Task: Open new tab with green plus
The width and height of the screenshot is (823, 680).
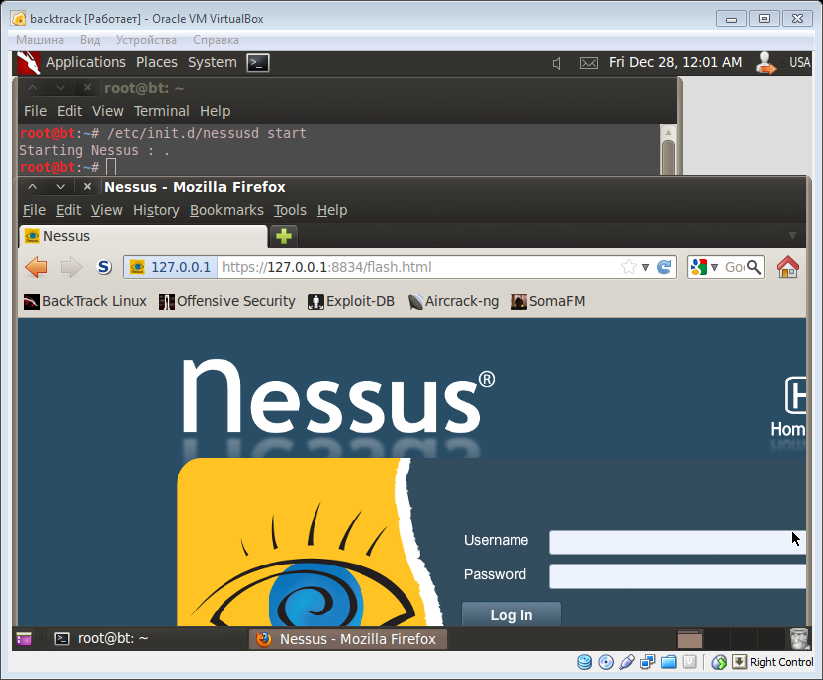Action: click(x=284, y=236)
